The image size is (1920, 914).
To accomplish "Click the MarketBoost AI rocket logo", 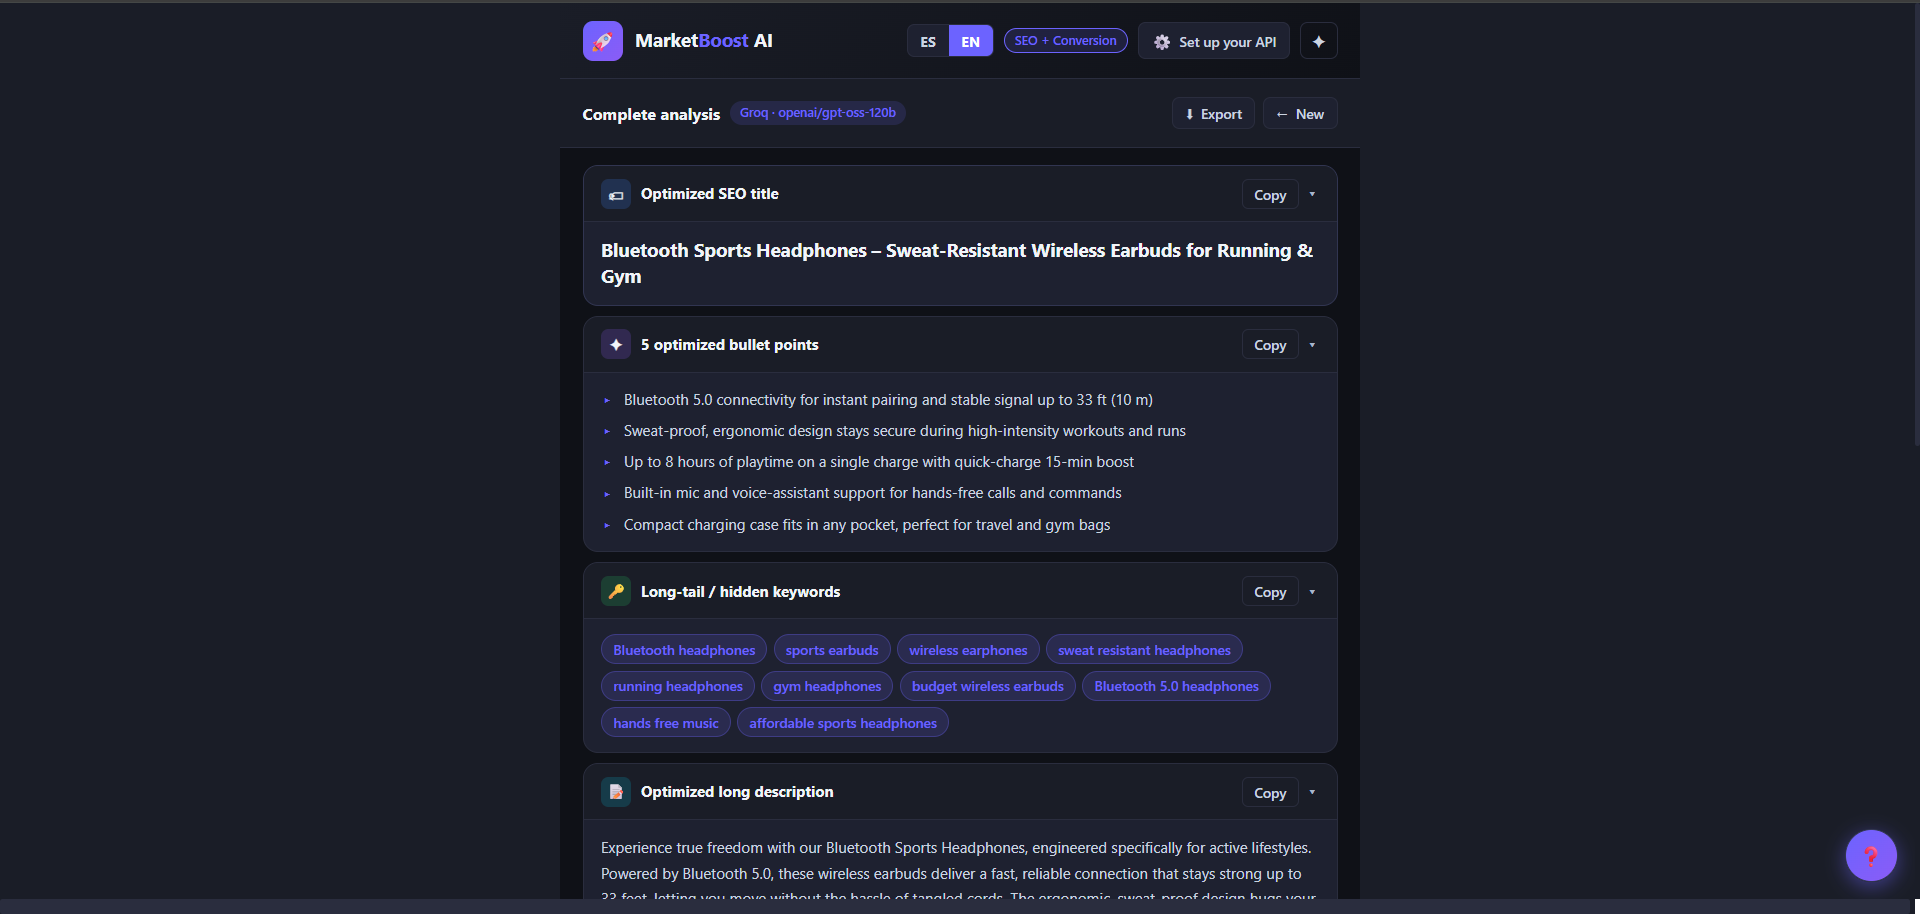I will pyautogui.click(x=602, y=41).
